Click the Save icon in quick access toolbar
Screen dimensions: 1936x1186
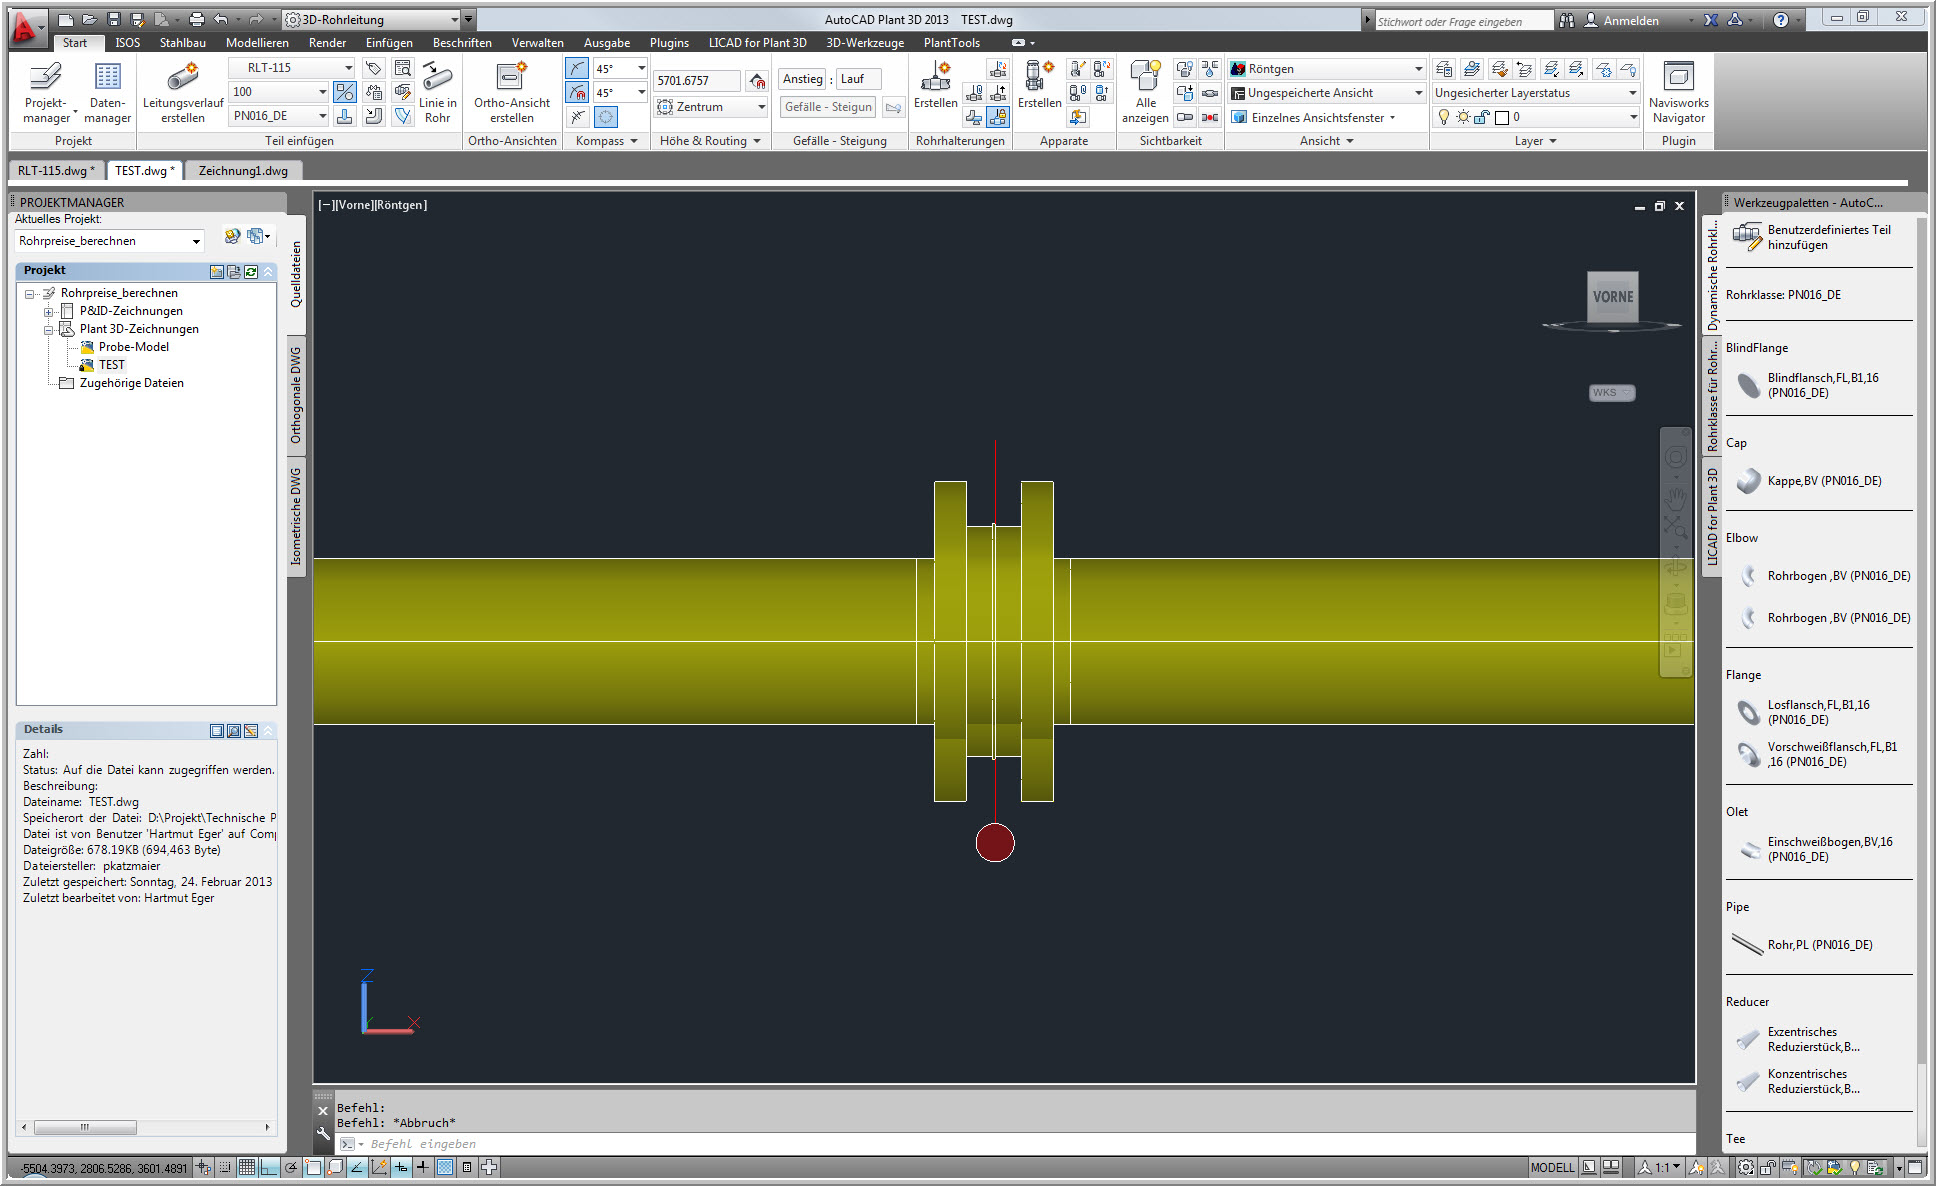point(113,19)
